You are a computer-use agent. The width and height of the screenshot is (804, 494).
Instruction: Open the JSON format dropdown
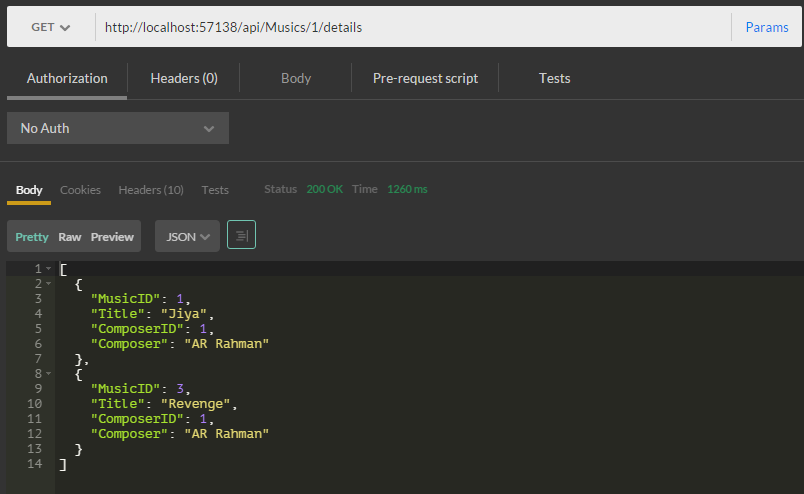187,237
